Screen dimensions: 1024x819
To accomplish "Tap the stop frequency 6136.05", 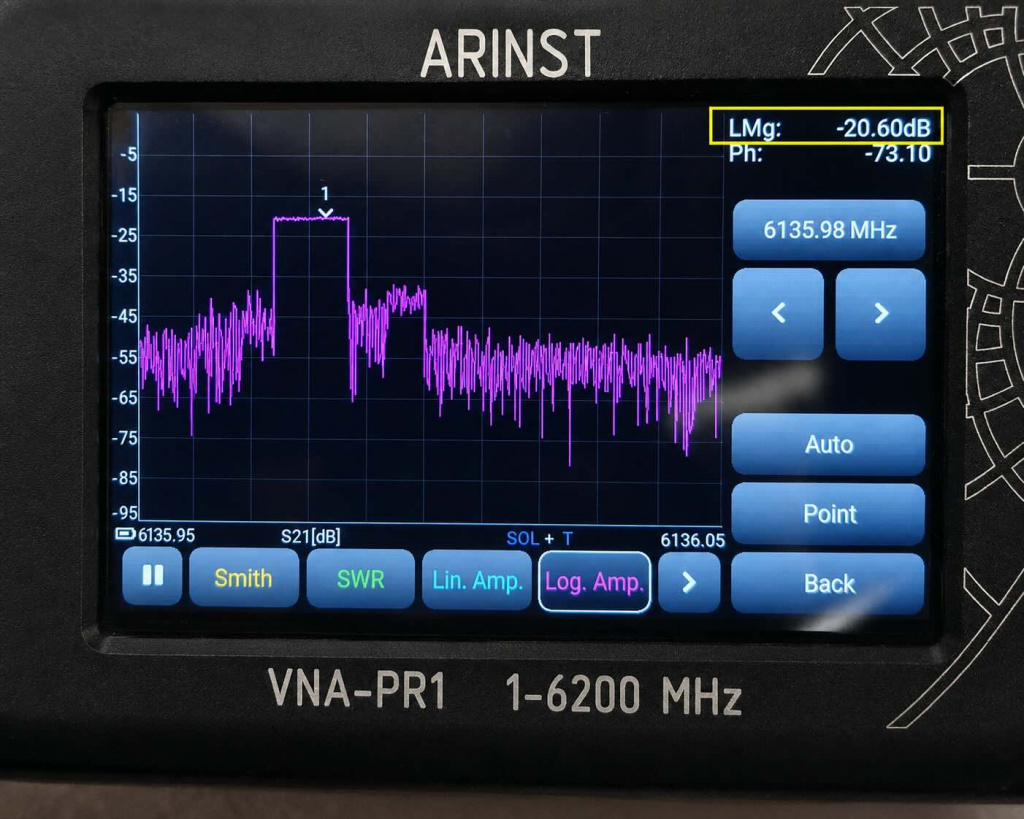I will coord(692,540).
